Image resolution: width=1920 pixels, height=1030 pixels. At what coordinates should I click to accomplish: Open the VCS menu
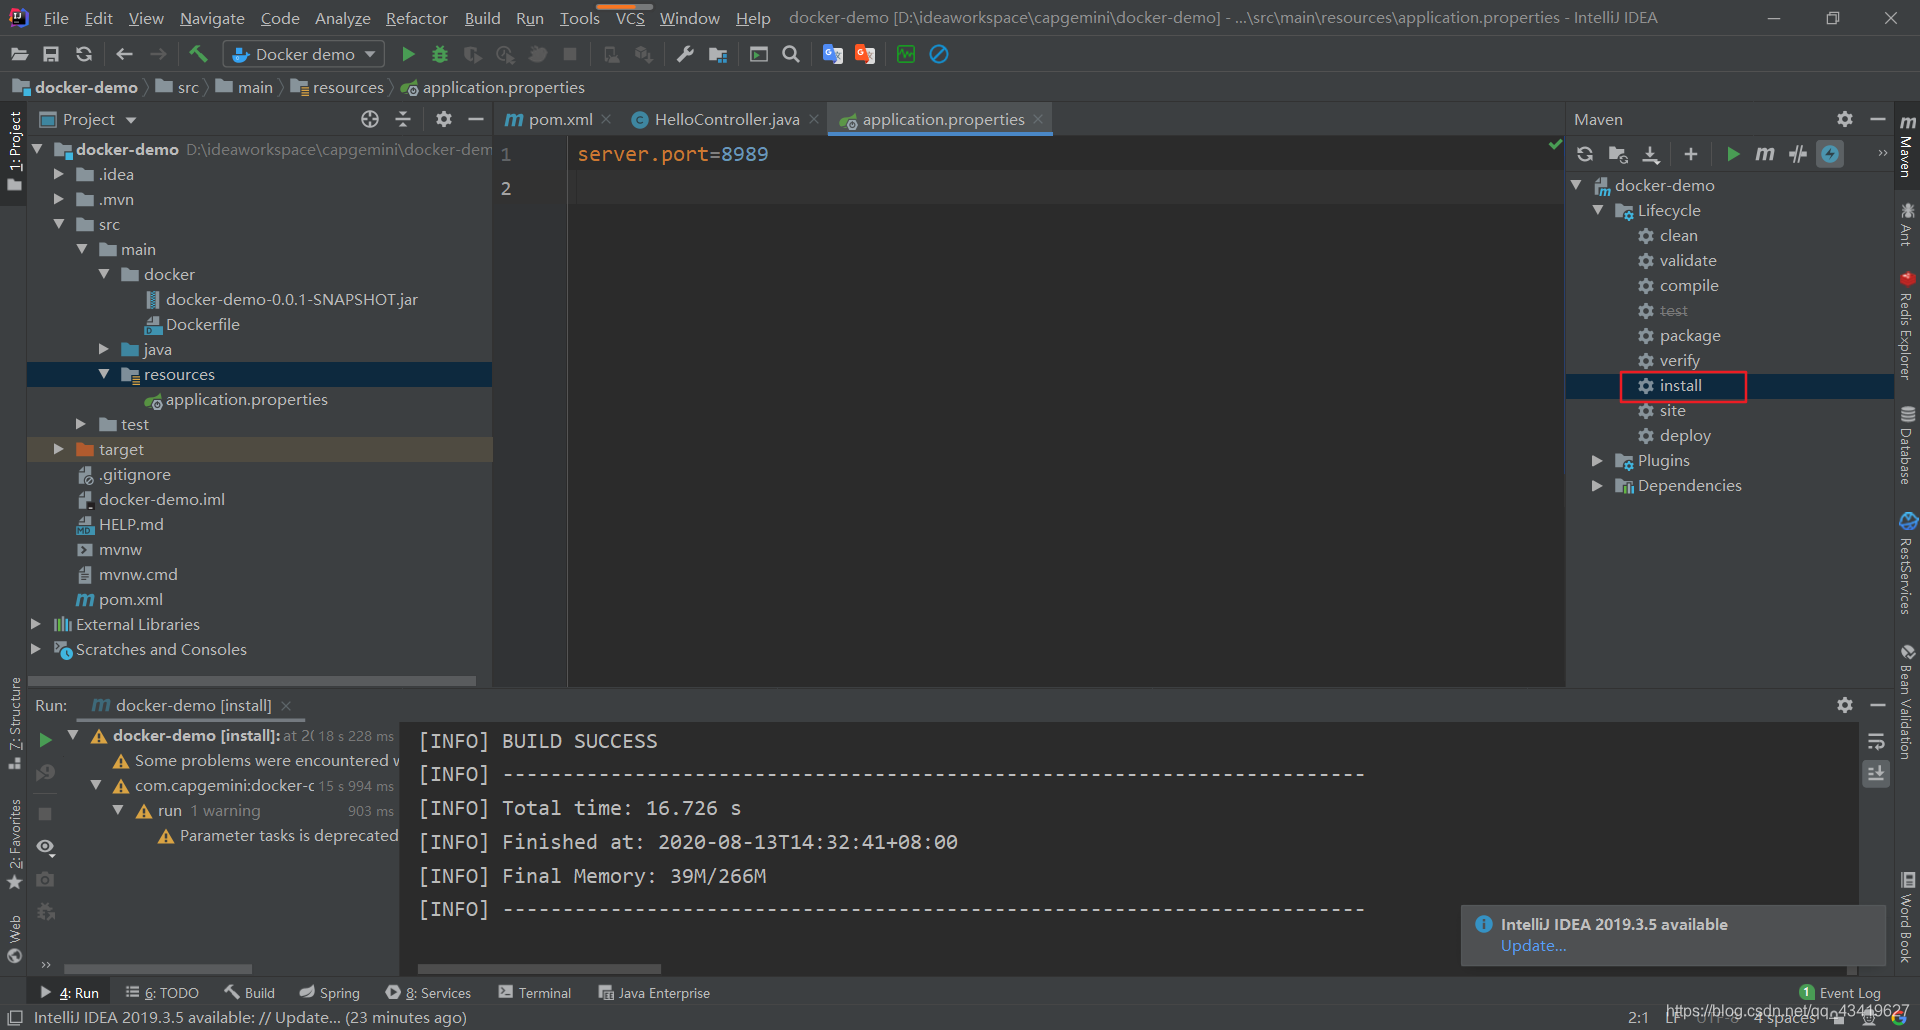tap(630, 18)
